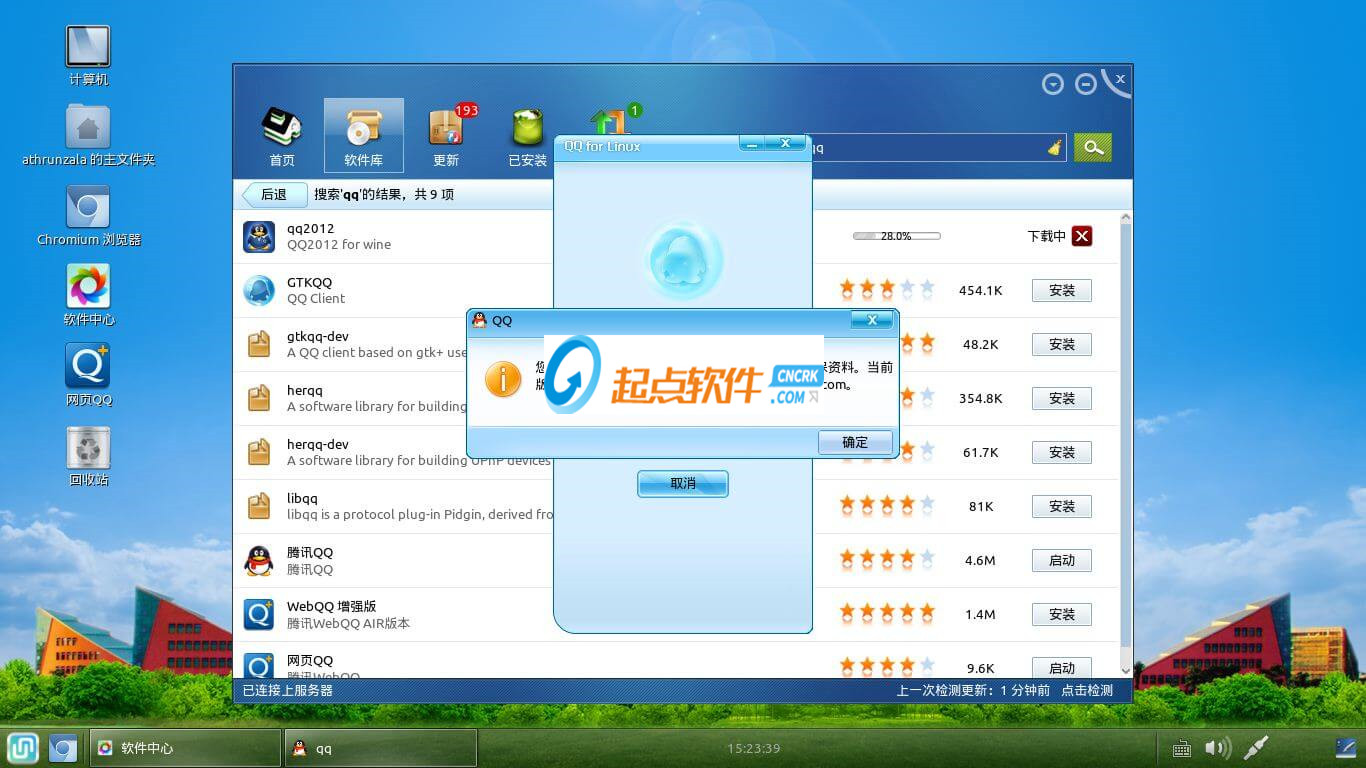Screen dimensions: 1366x768
Task: Switch to 软件中心 taskbar window button
Action: point(185,748)
